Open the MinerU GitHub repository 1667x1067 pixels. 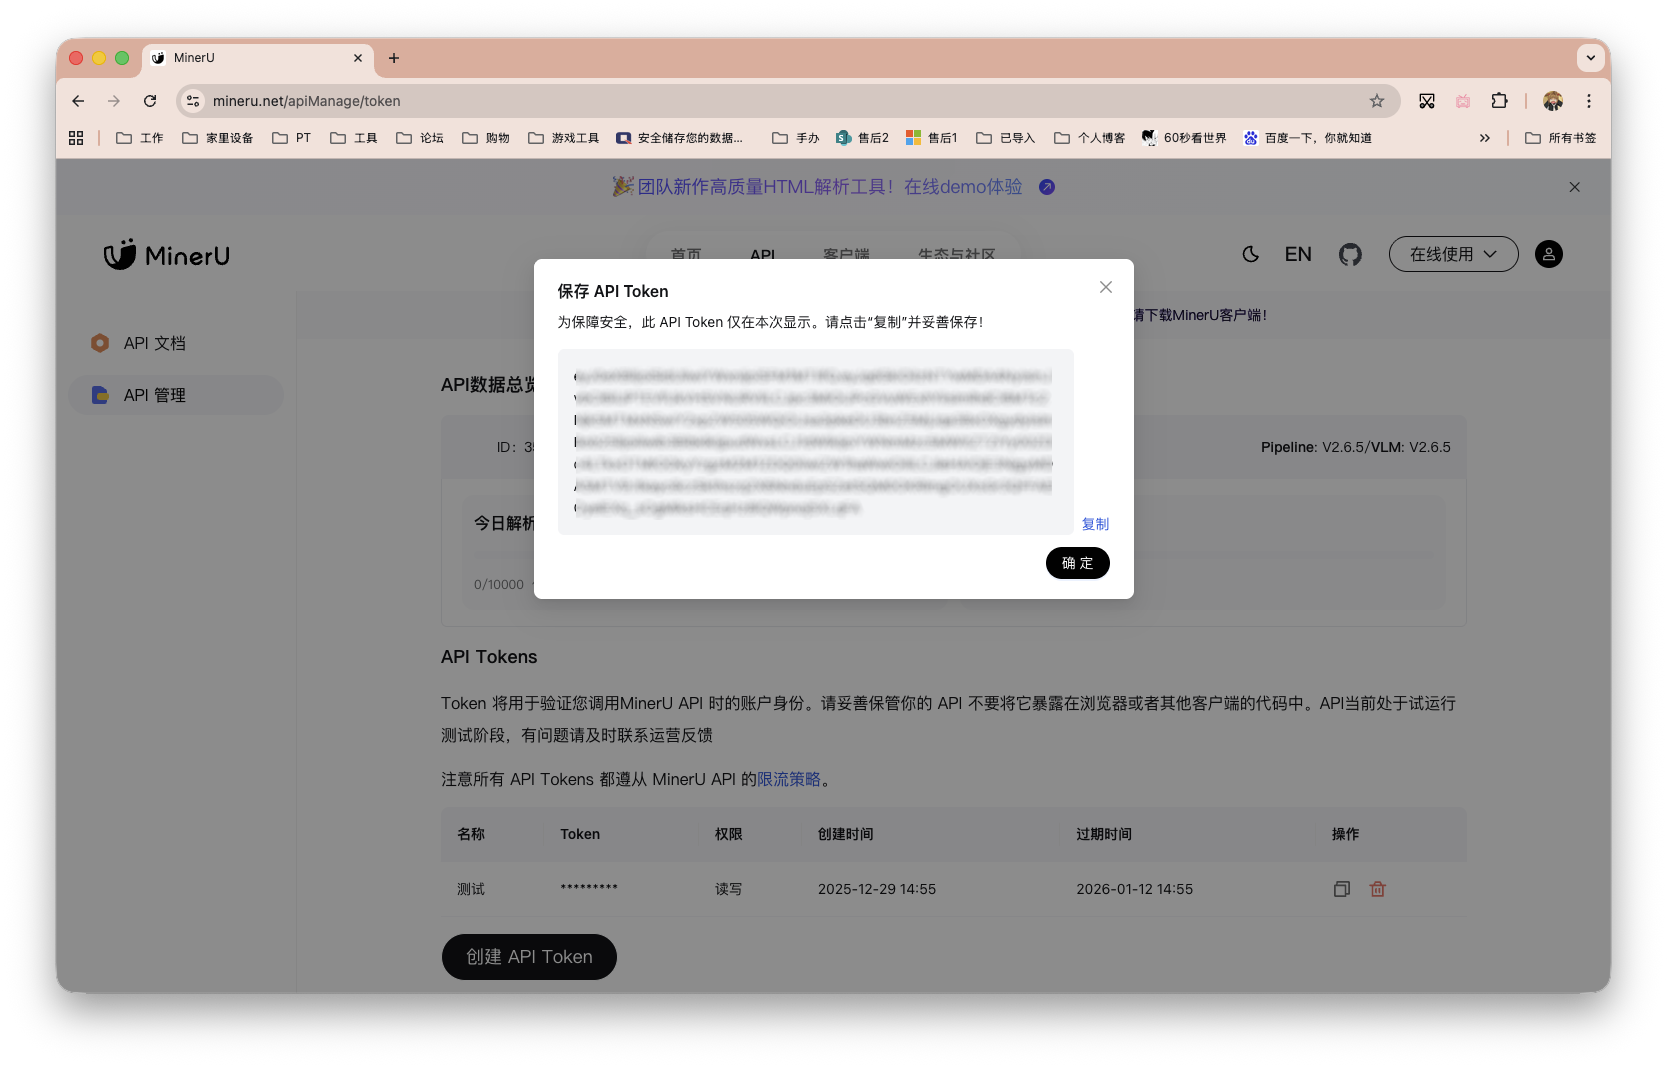point(1350,254)
